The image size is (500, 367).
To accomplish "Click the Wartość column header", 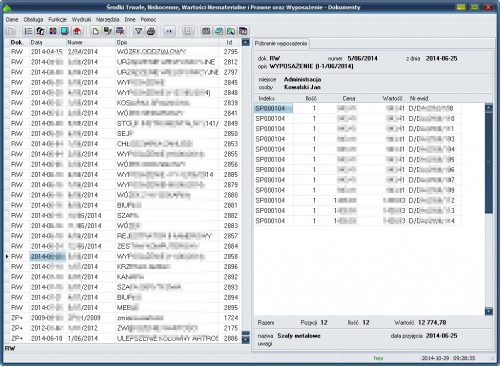I will click(393, 98).
